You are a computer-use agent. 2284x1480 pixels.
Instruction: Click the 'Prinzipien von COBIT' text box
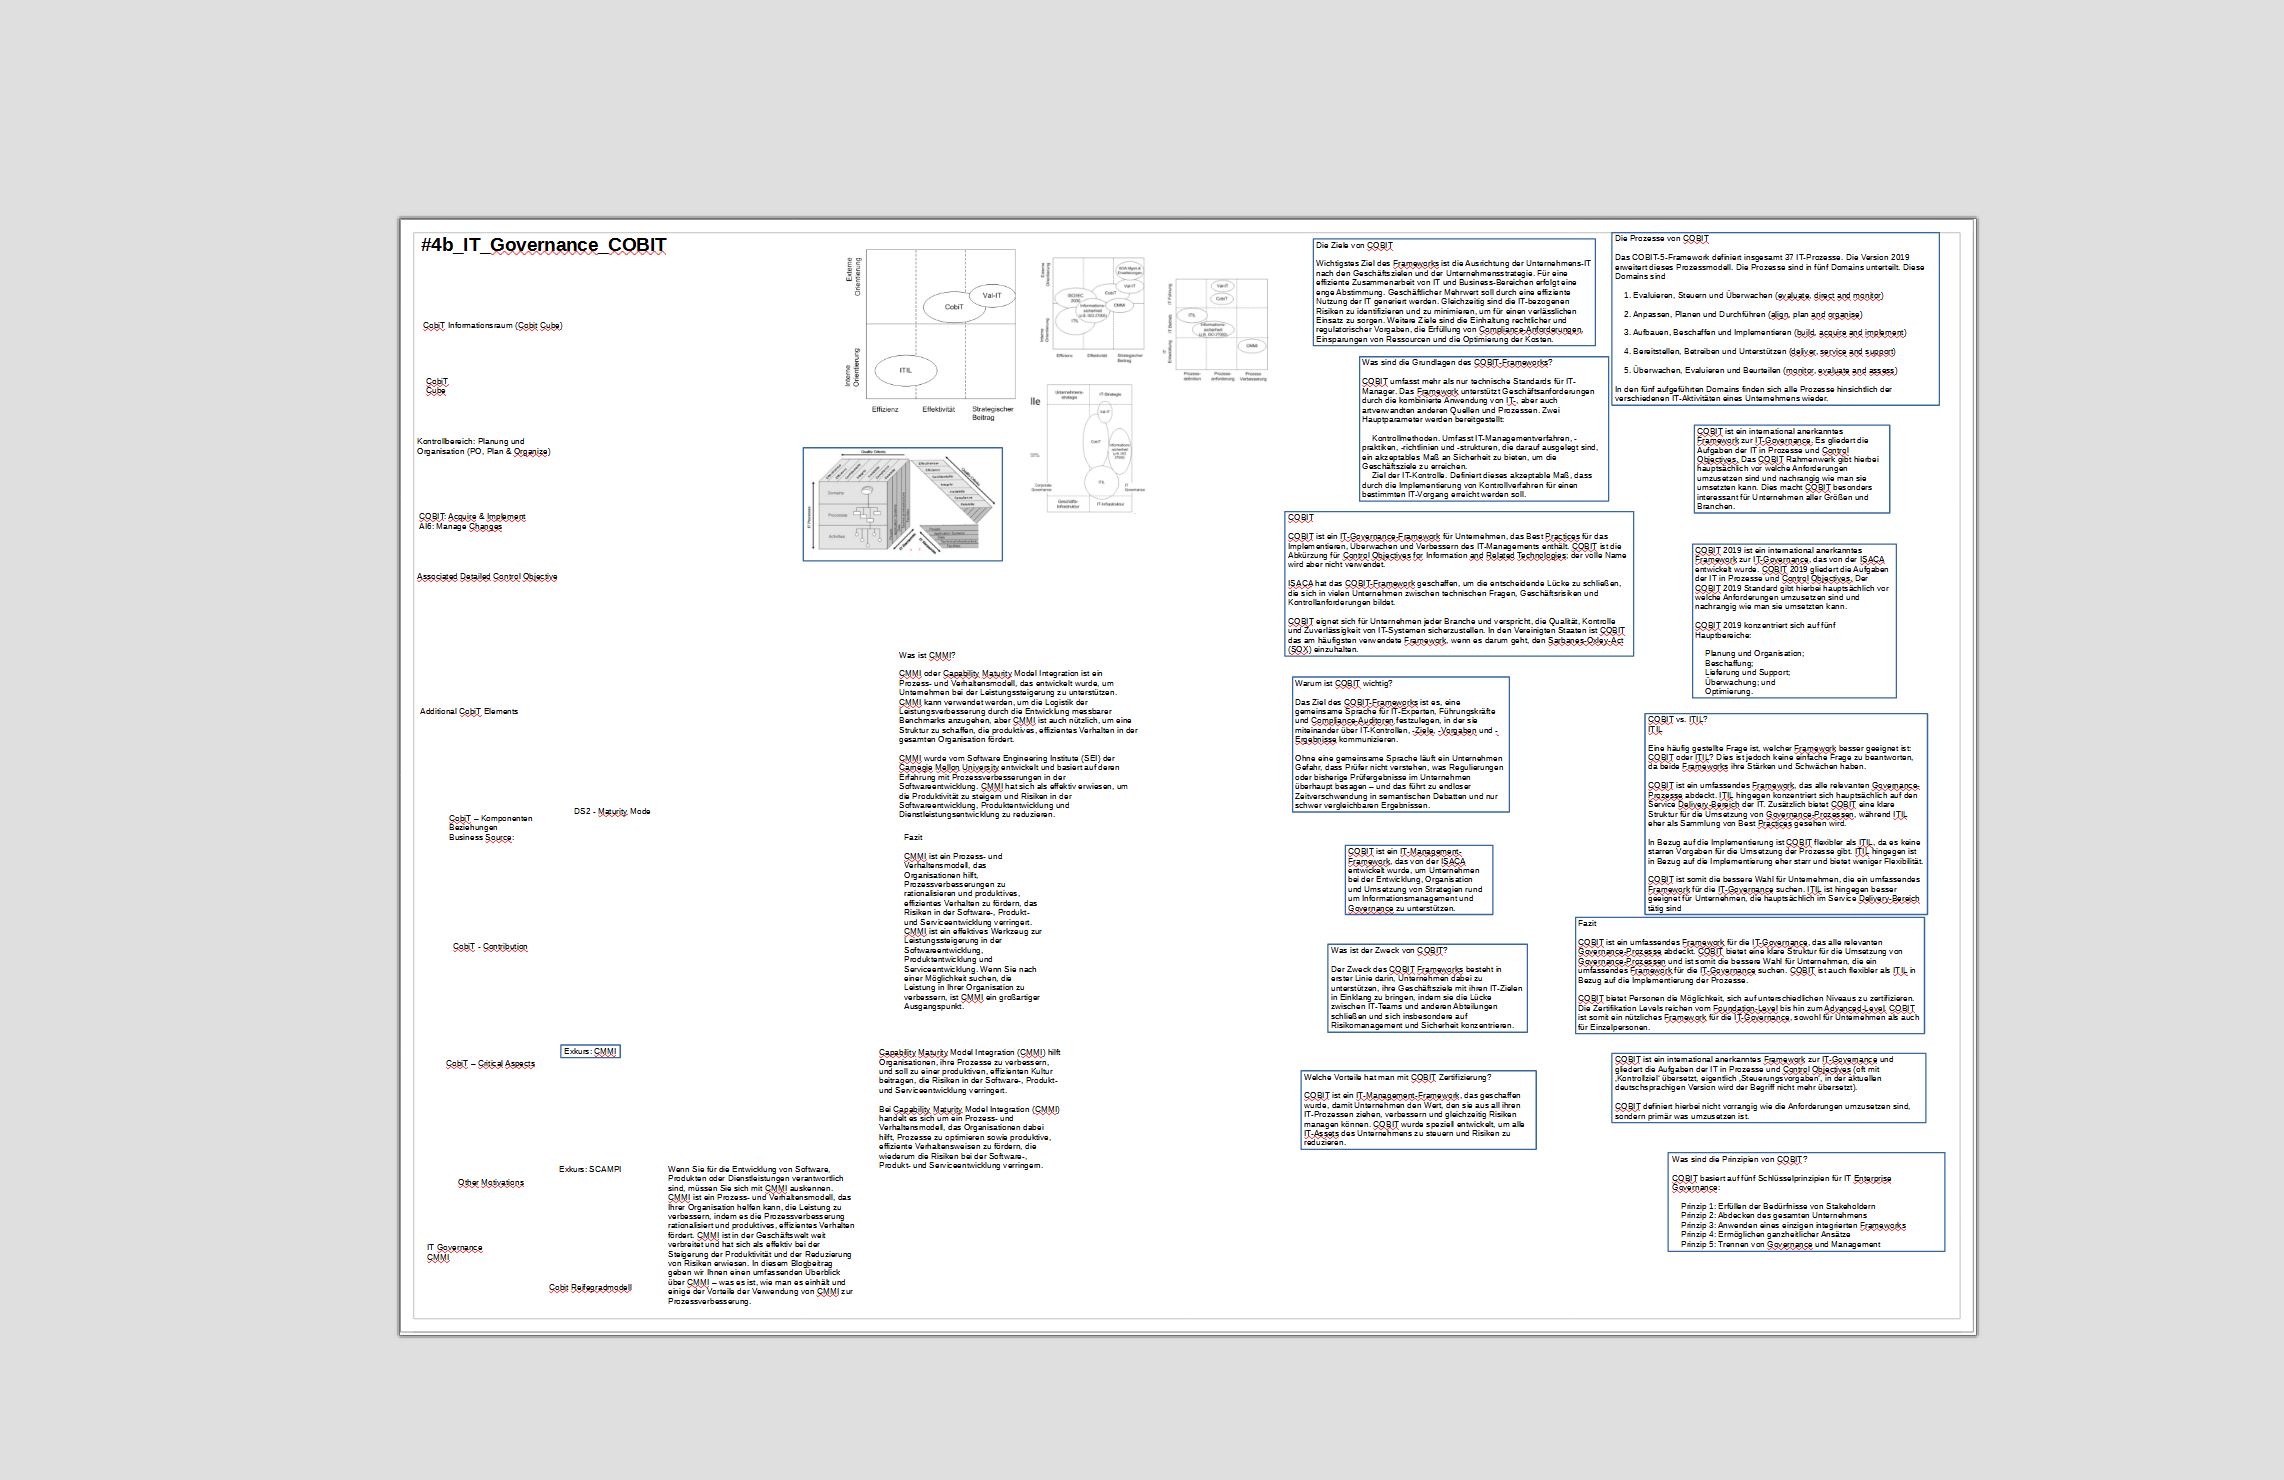coord(1804,1201)
